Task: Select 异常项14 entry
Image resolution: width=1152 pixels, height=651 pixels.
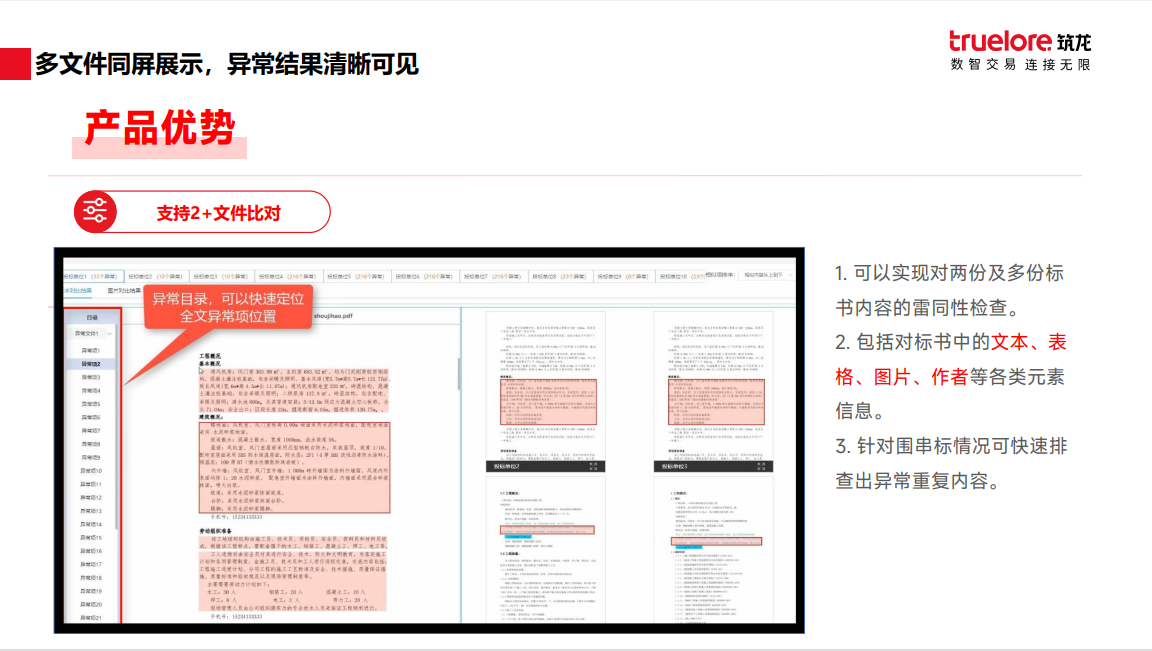Action: pyautogui.click(x=91, y=525)
